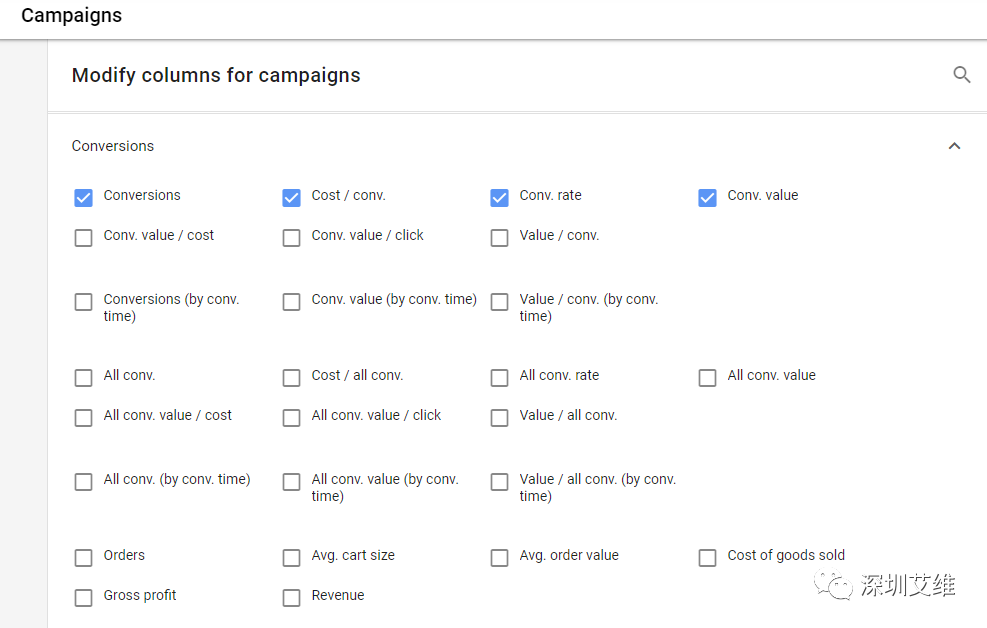Tick Conversions (by conv. time) checkbox
This screenshot has width=987, height=628.
coord(84,301)
